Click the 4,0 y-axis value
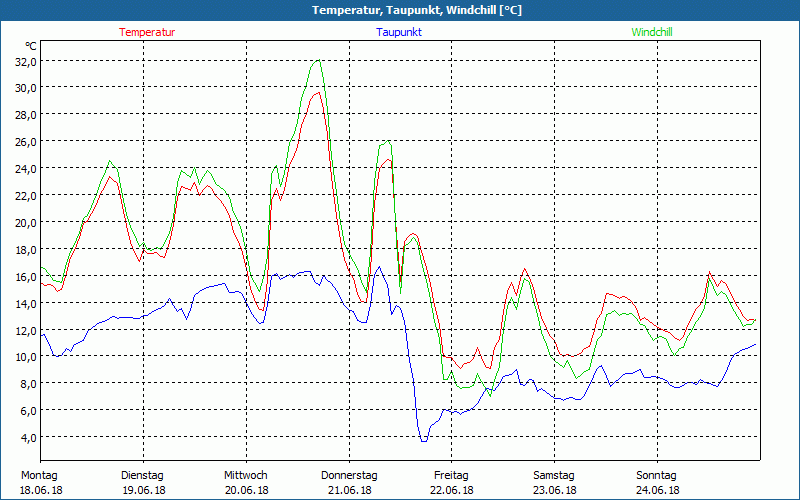This screenshot has height=500, width=800. pyautogui.click(x=28, y=438)
